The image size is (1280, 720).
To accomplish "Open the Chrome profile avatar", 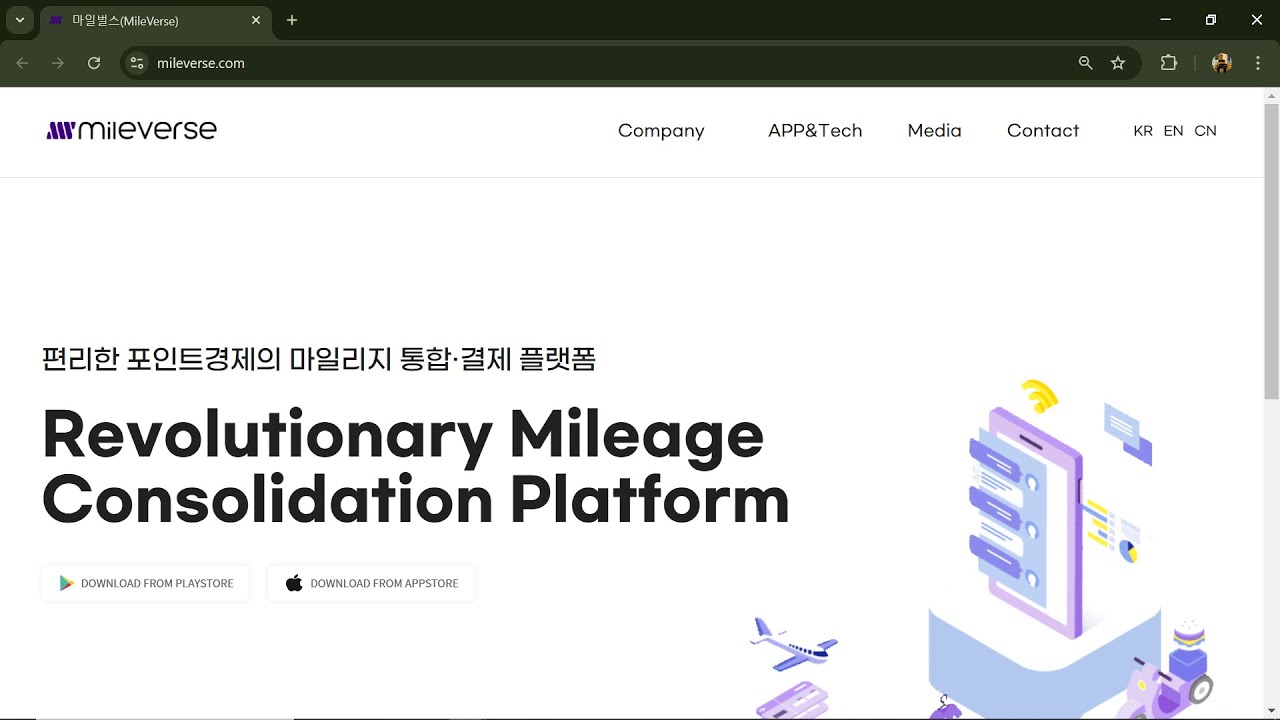I will (1222, 63).
